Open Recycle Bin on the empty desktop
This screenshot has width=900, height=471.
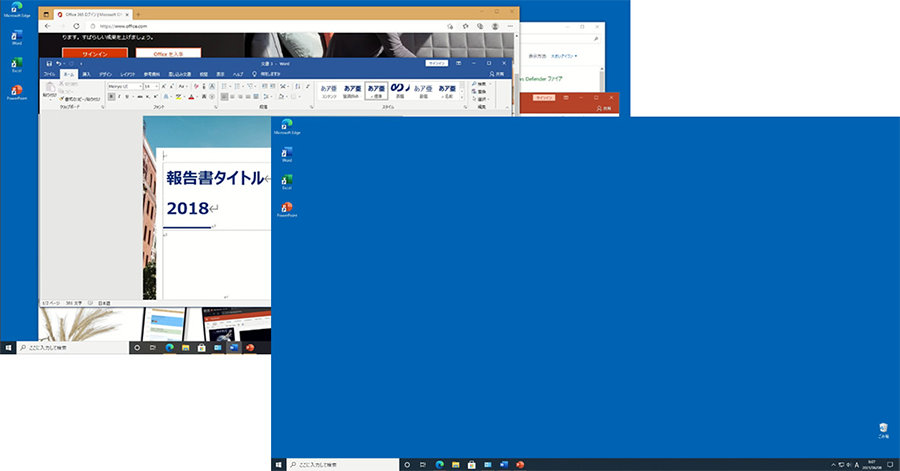883,430
